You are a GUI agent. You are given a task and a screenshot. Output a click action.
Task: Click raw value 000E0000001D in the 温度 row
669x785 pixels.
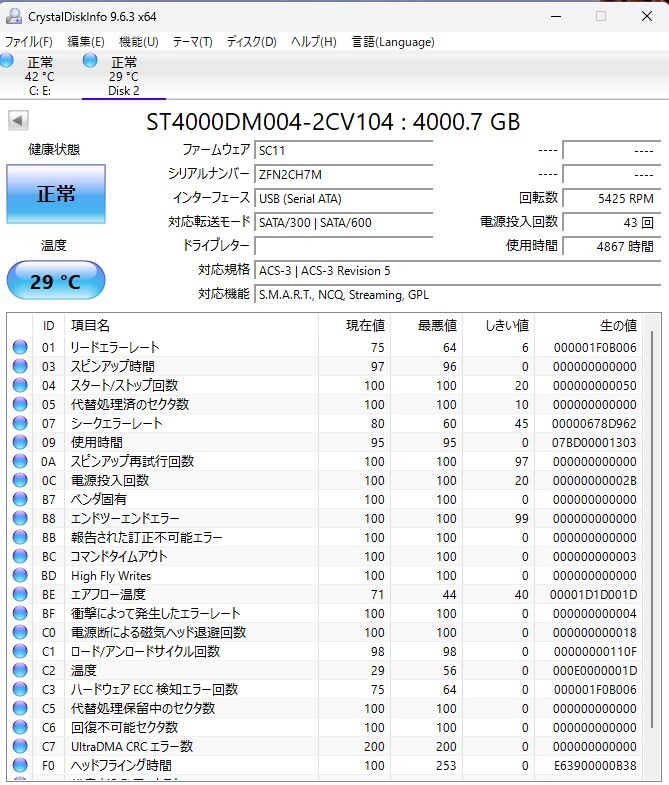[x=595, y=670]
